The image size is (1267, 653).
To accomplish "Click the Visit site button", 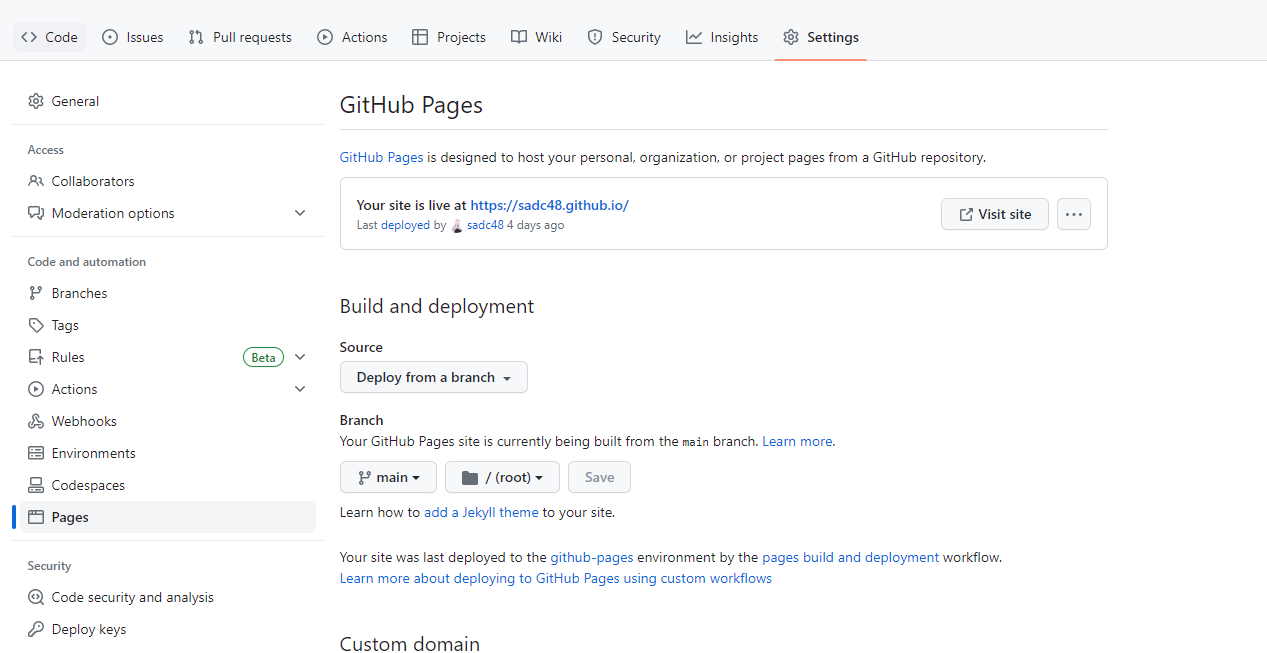I will [x=995, y=214].
